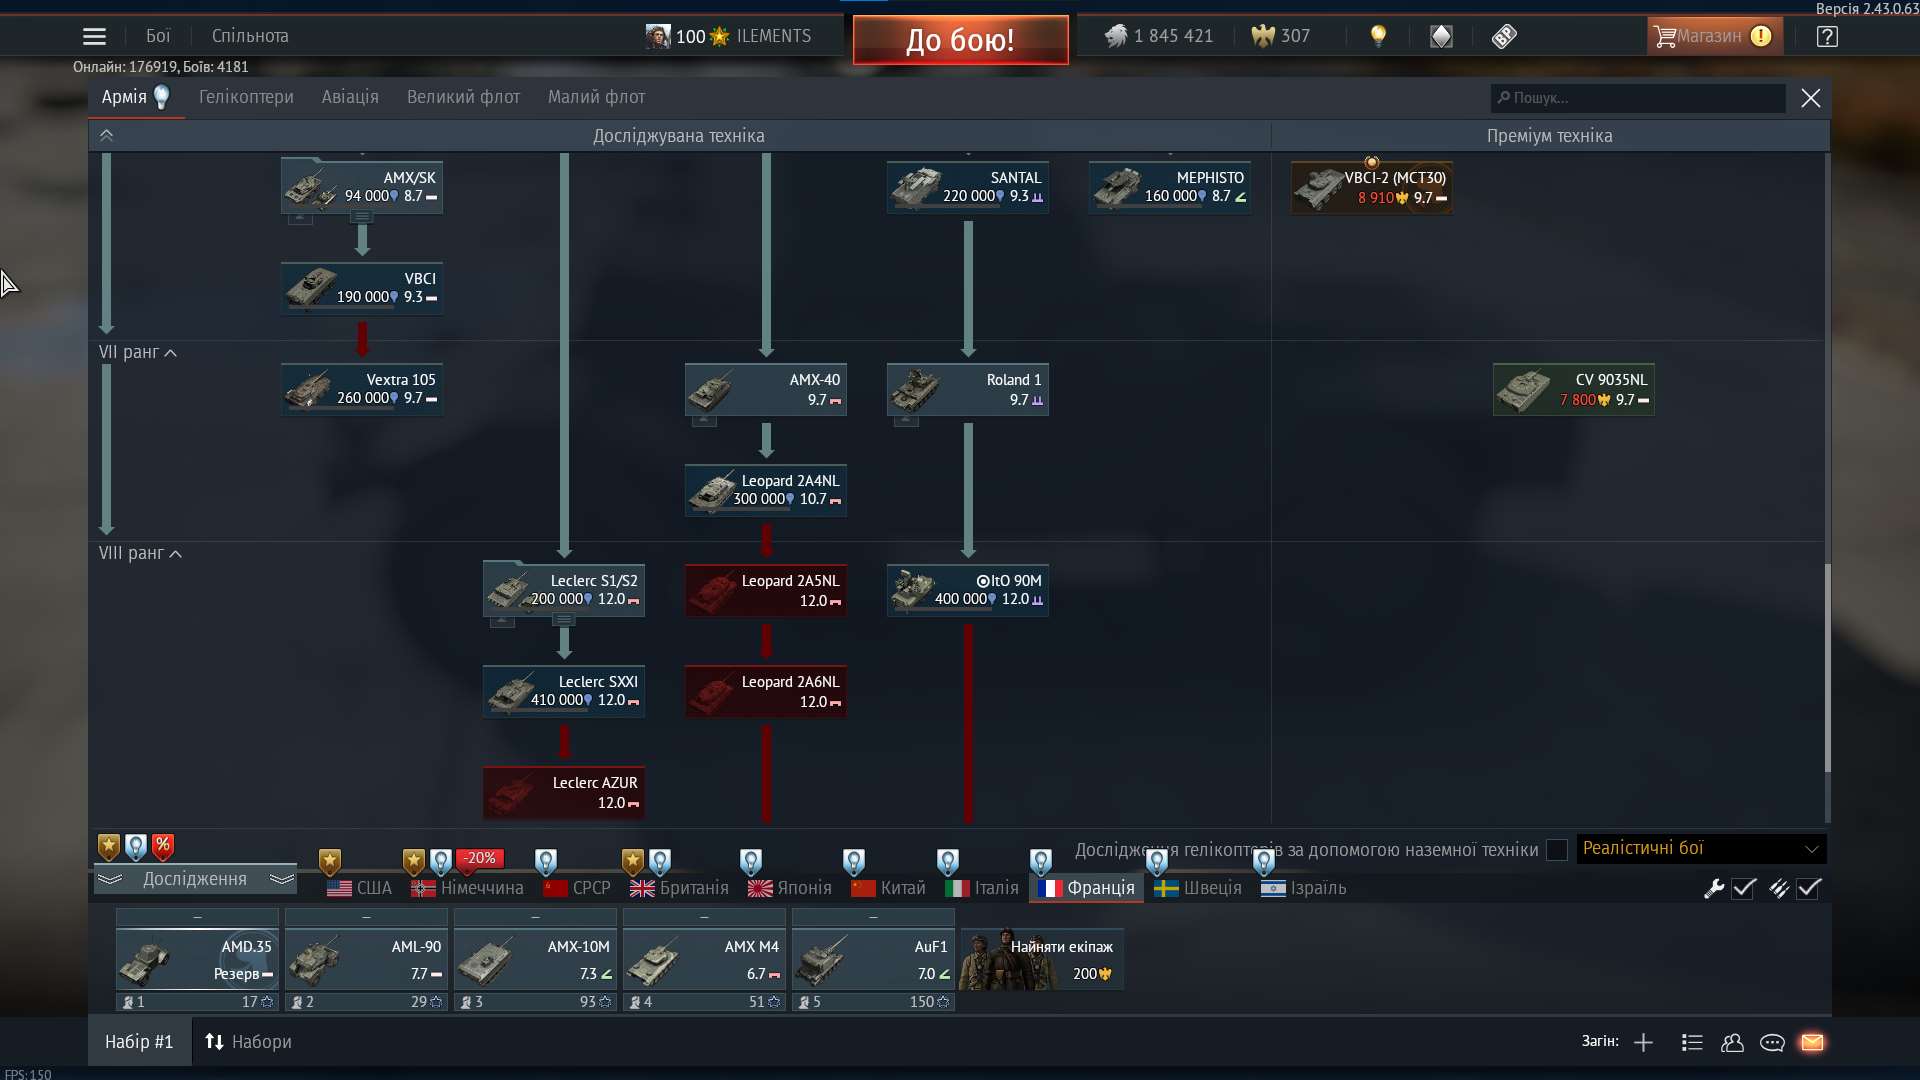Click Найняти екіпаж to hire crew

click(x=1042, y=960)
